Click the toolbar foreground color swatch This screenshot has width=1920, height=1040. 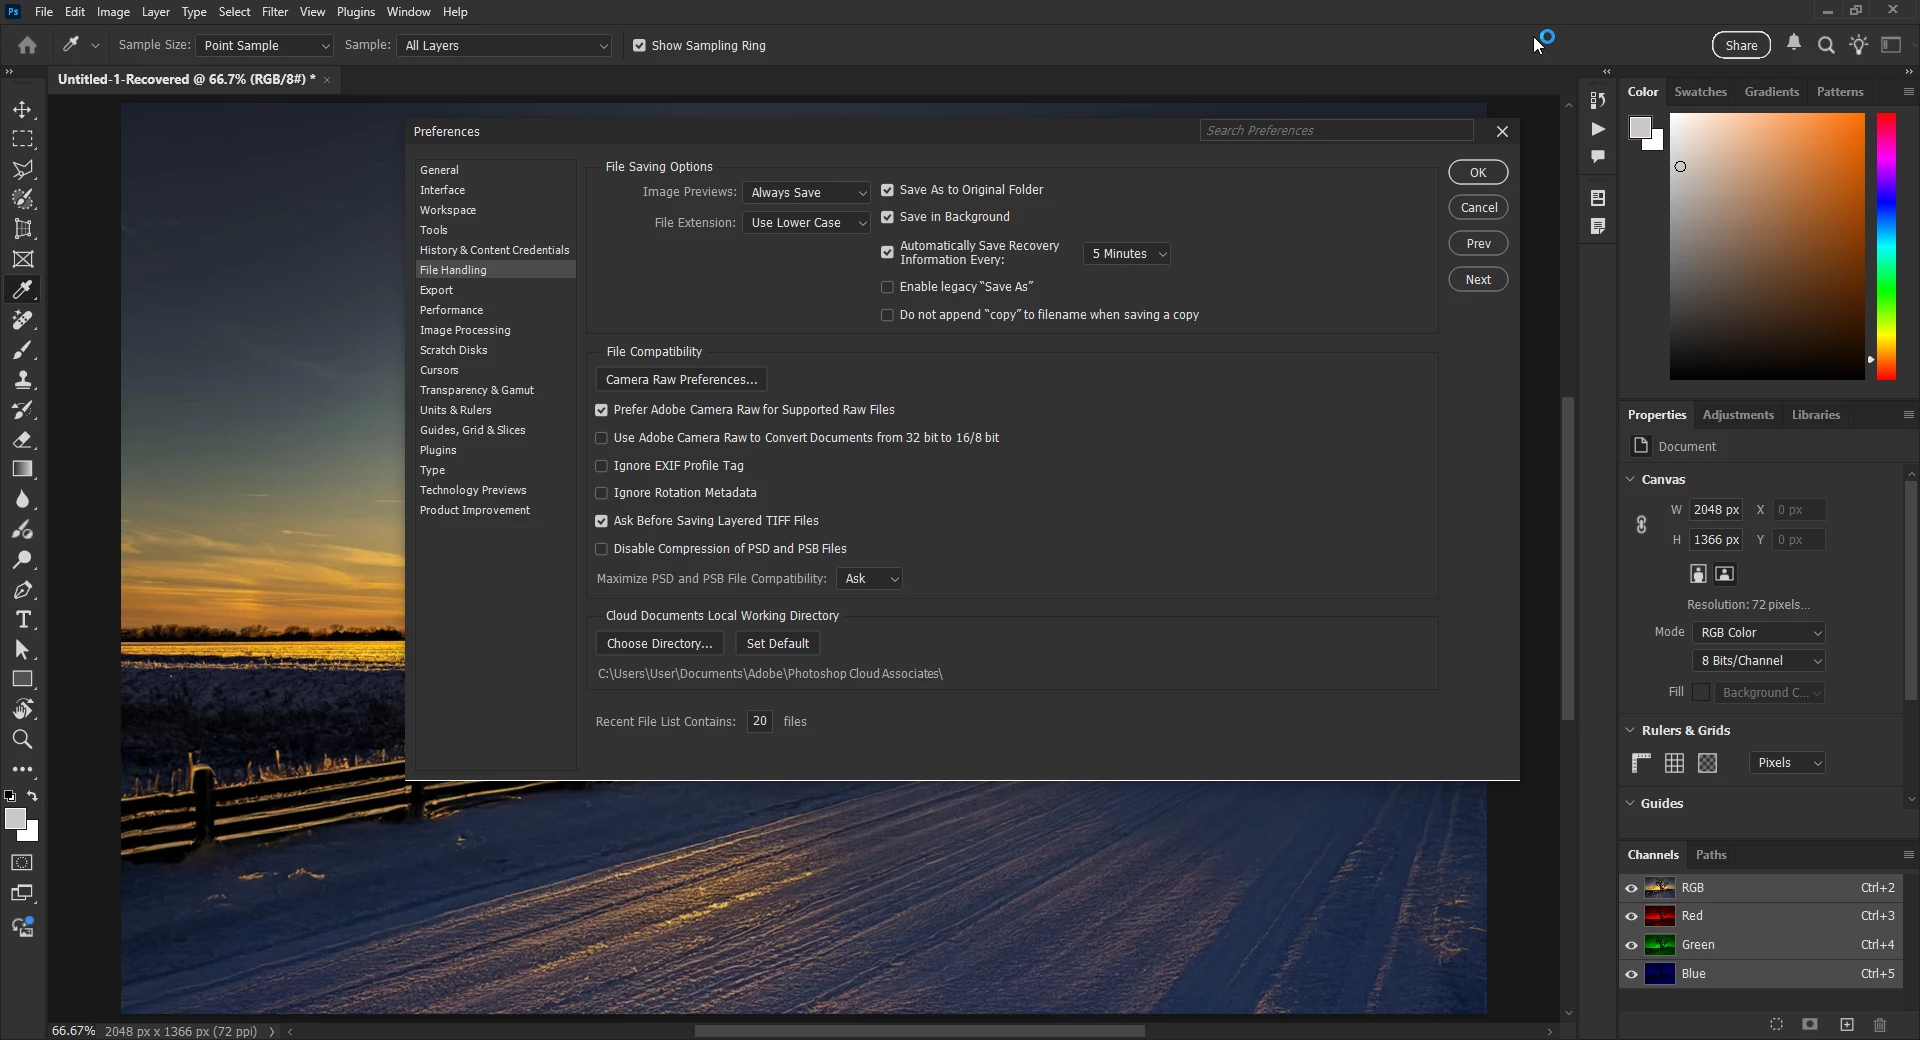(15, 820)
